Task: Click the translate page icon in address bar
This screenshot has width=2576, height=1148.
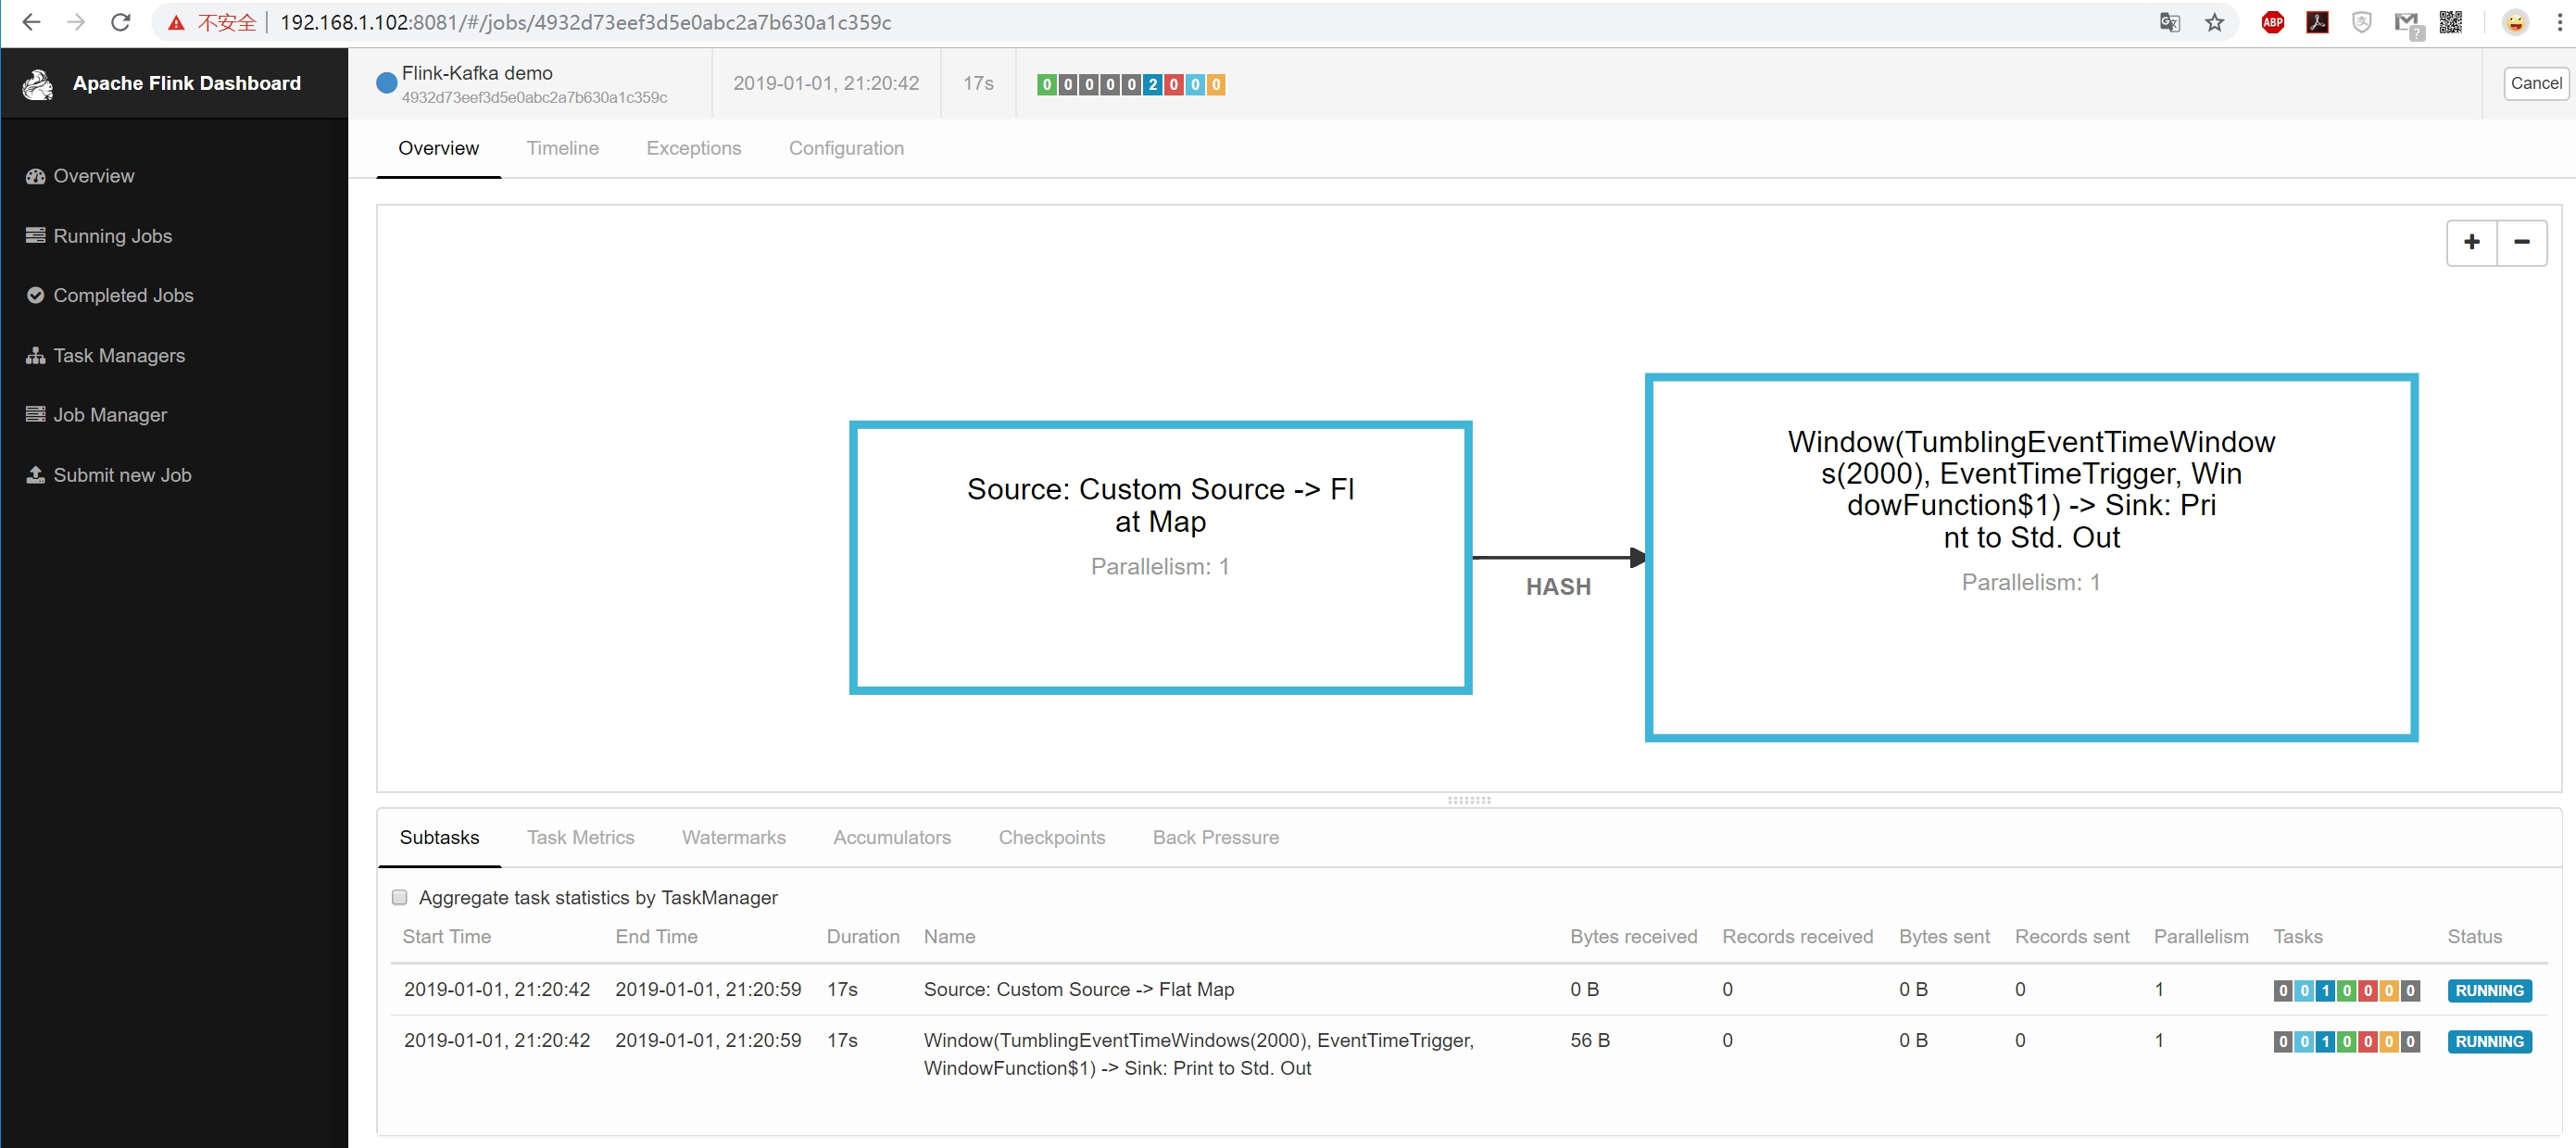Action: pos(2169,22)
